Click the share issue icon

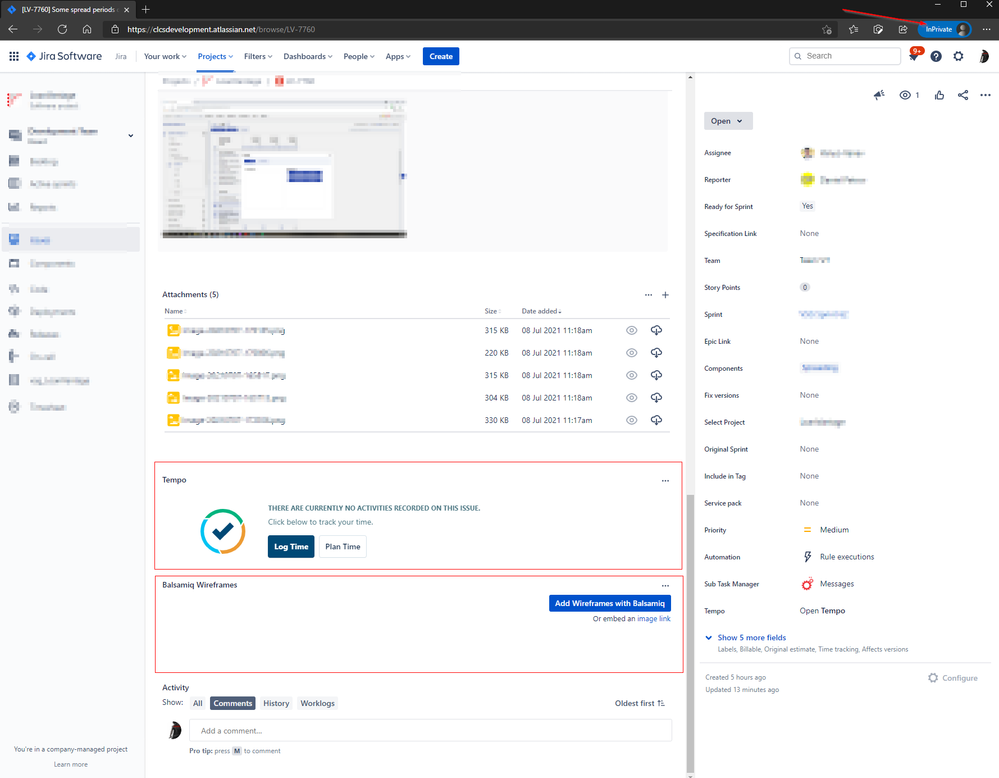(963, 95)
